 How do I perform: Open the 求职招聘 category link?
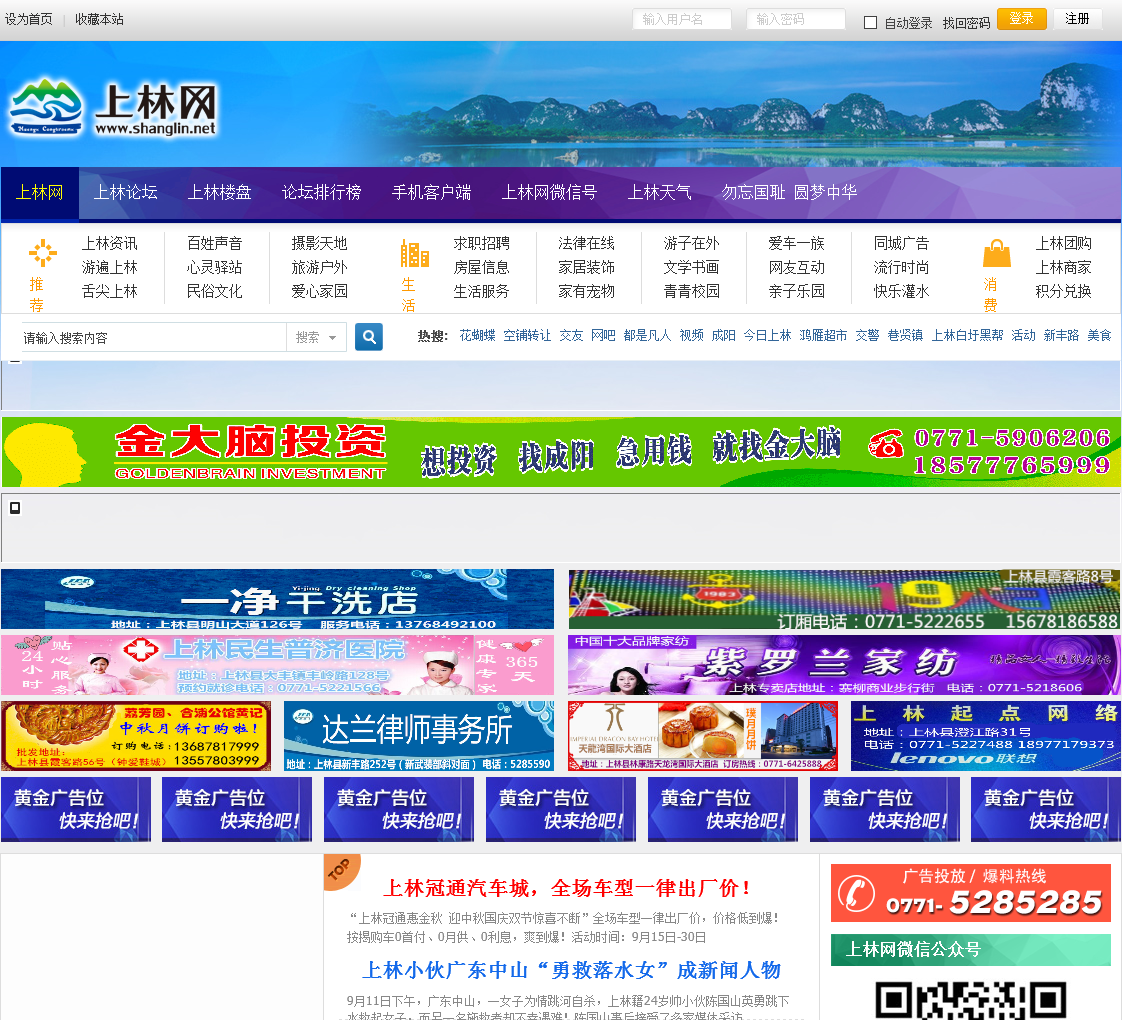click(x=482, y=243)
